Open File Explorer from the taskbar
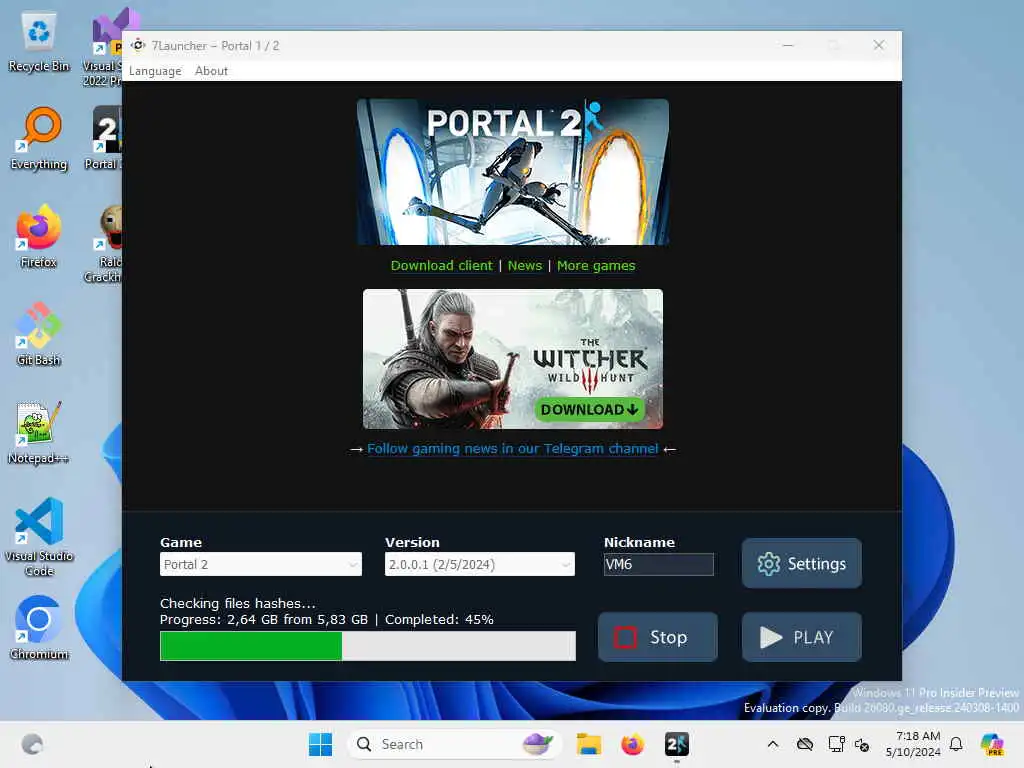Image resolution: width=1024 pixels, height=768 pixels. pyautogui.click(x=588, y=744)
